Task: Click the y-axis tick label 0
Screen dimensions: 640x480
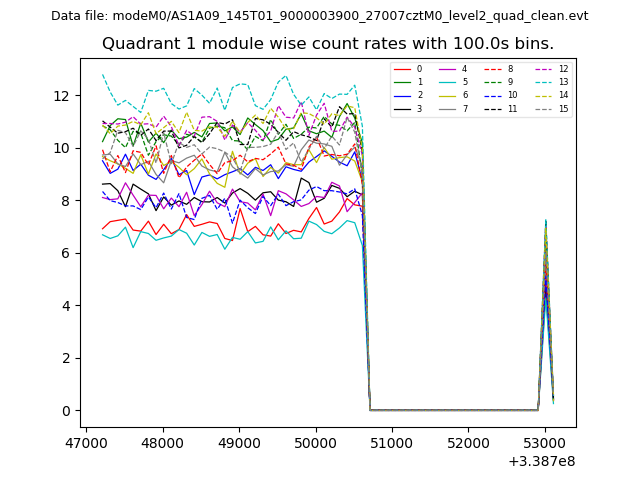Action: coord(64,411)
